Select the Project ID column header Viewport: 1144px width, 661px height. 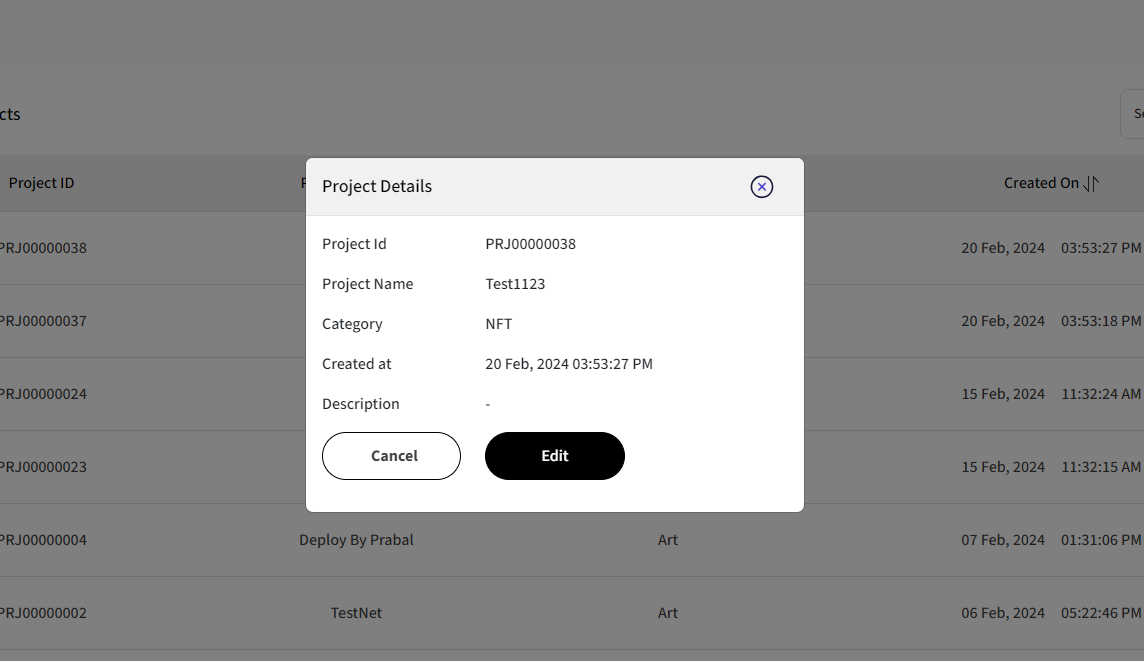point(42,183)
